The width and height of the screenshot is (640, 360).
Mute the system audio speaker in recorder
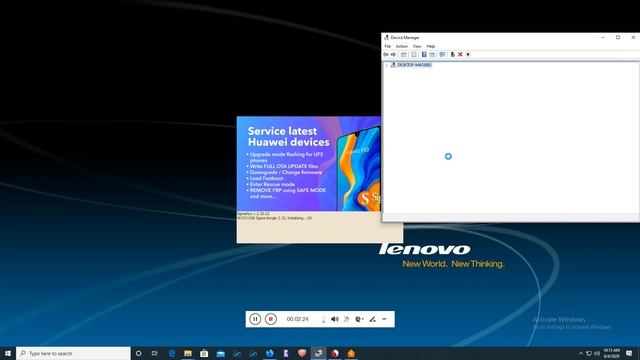pyautogui.click(x=335, y=319)
